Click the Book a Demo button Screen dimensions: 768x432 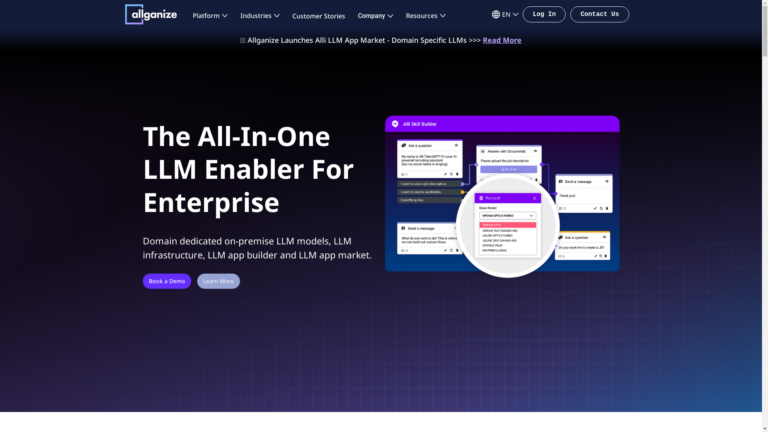tap(167, 281)
